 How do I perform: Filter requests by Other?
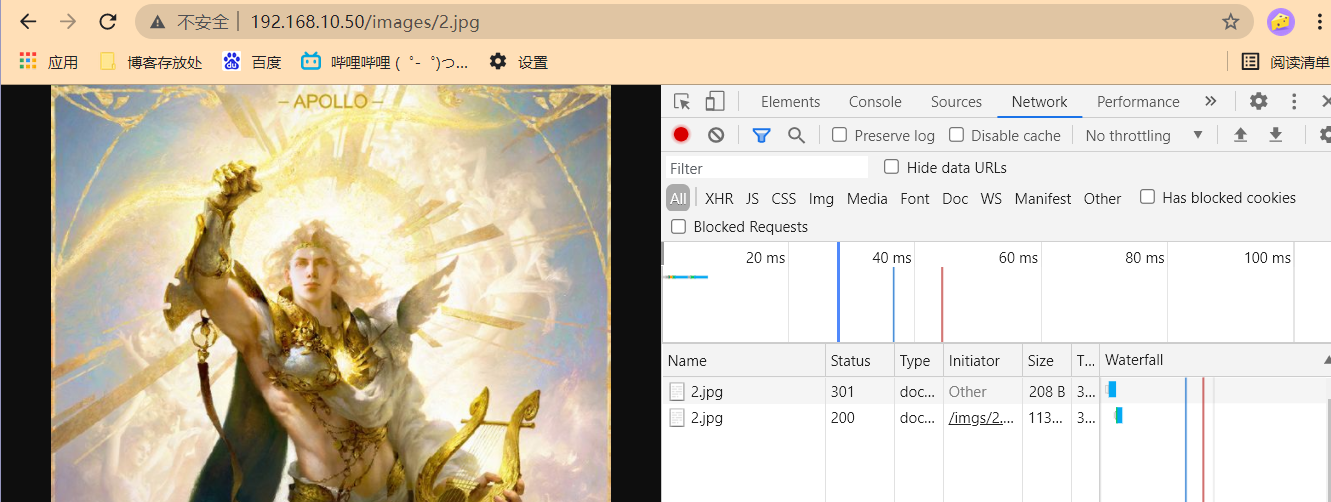click(x=1102, y=198)
